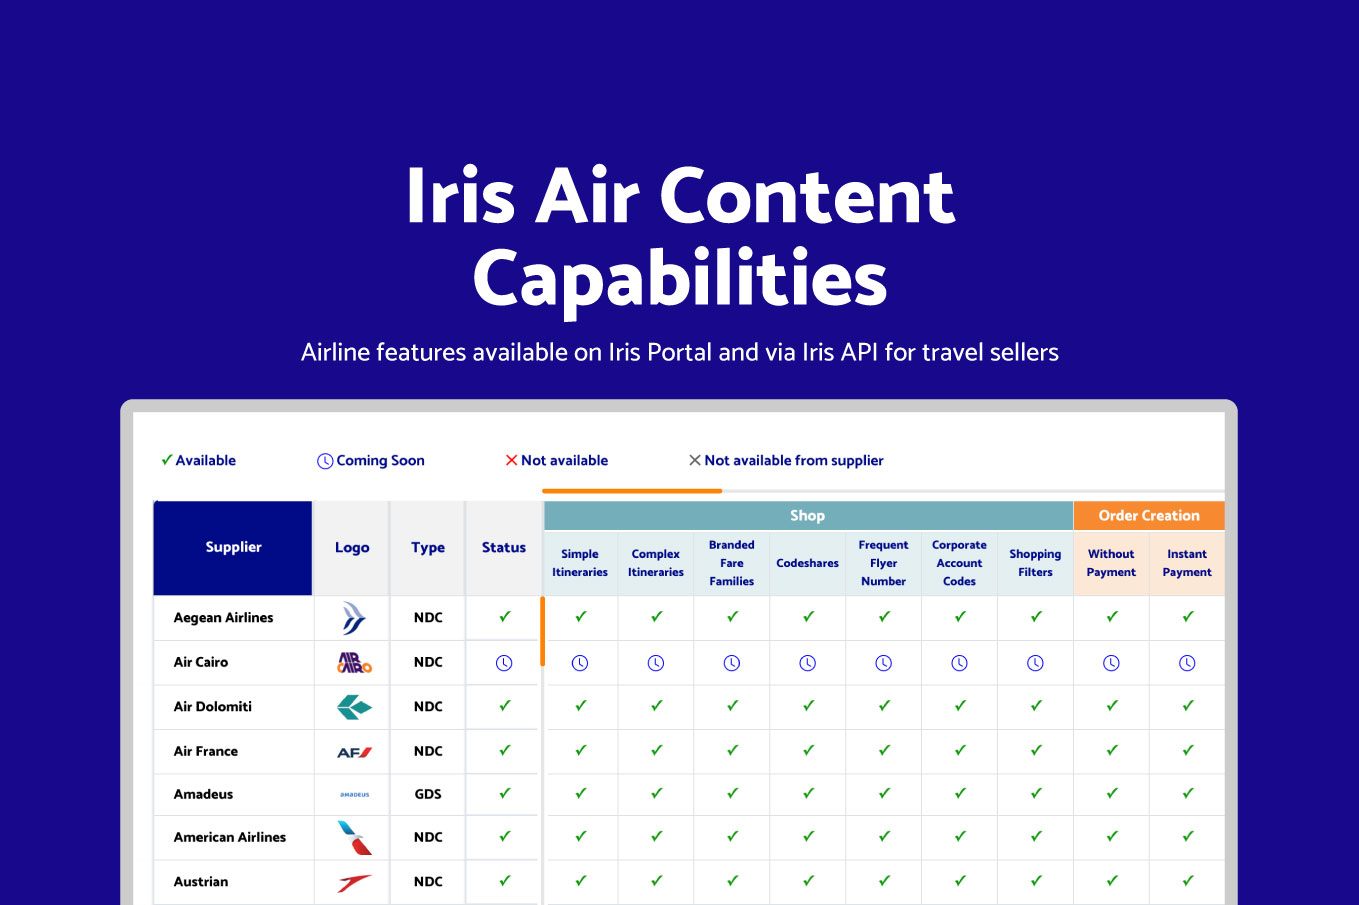The height and width of the screenshot is (905, 1359).
Task: Click the Status column header
Action: [504, 548]
